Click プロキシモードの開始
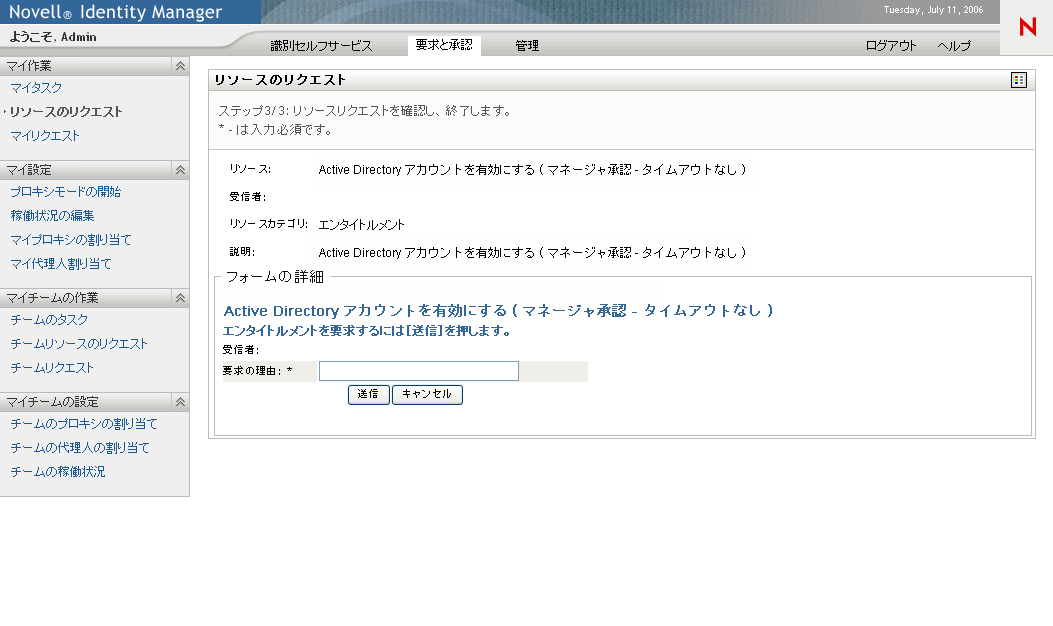 [x=66, y=192]
